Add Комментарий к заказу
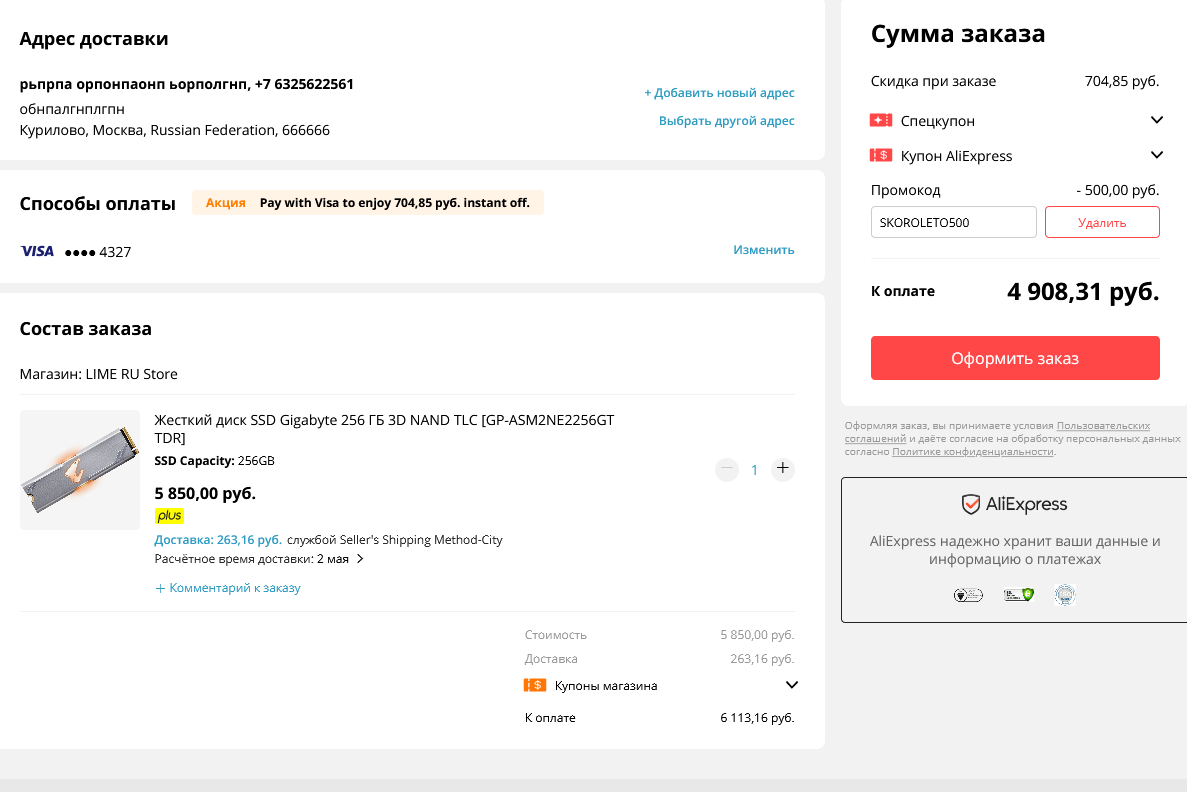This screenshot has height=792, width=1187. point(228,588)
